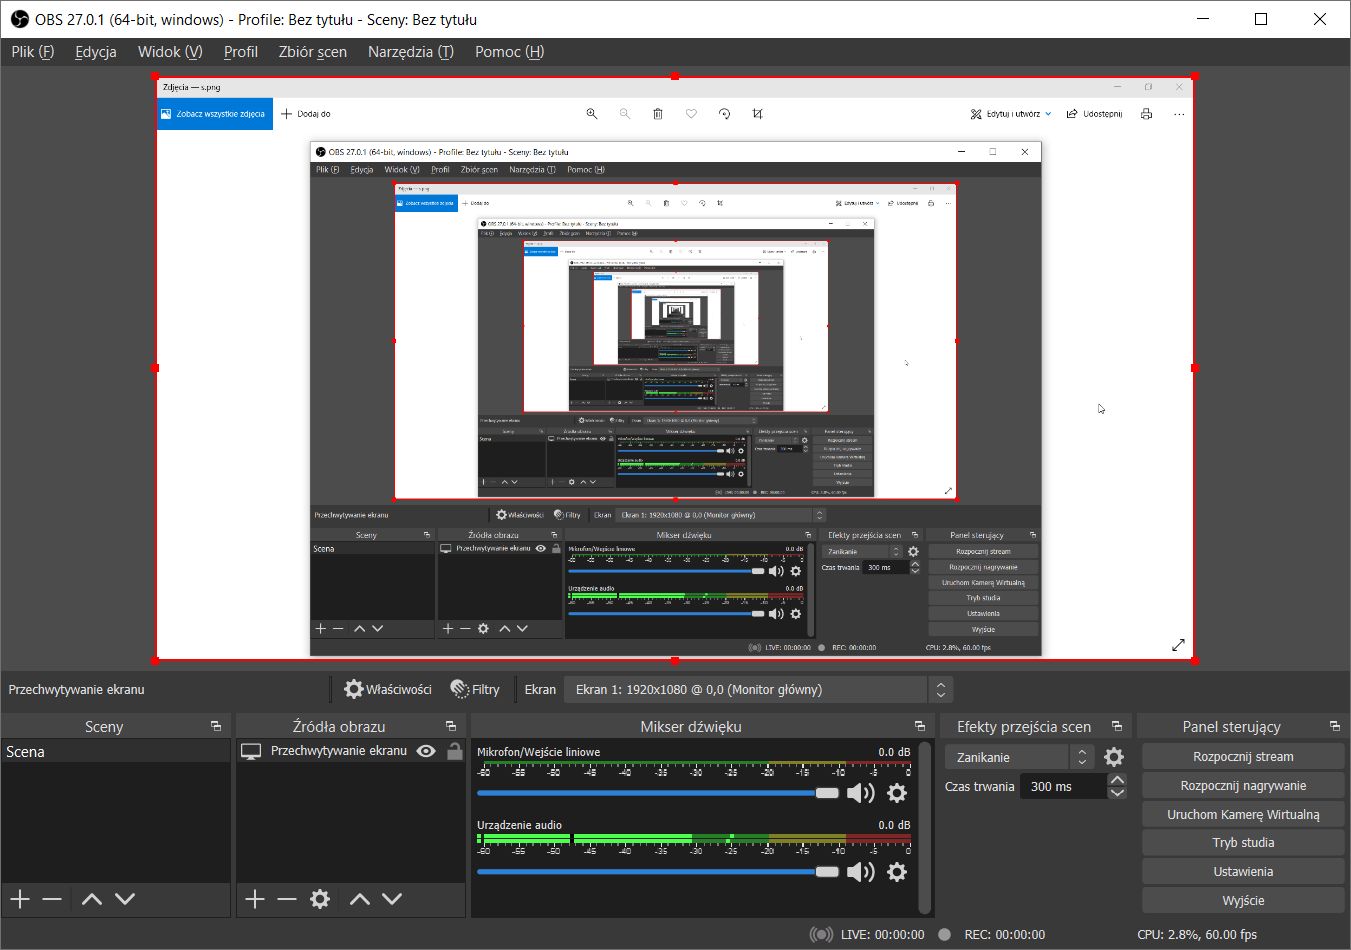Screen dimensions: 1351x950
Task: Open source properties gear in Źródła obrazu
Action: point(320,899)
